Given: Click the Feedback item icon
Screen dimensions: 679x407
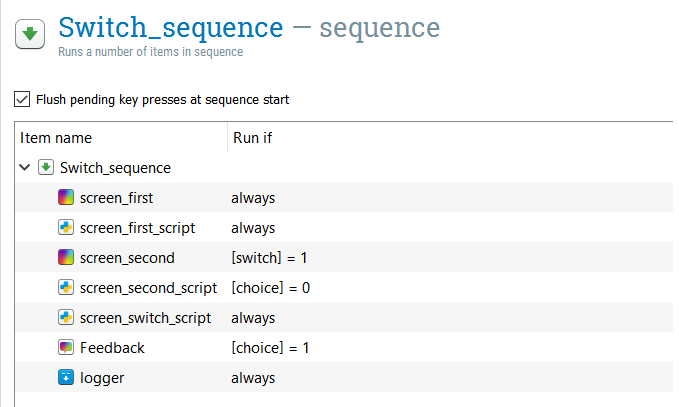Looking at the screenshot, I should click(66, 347).
